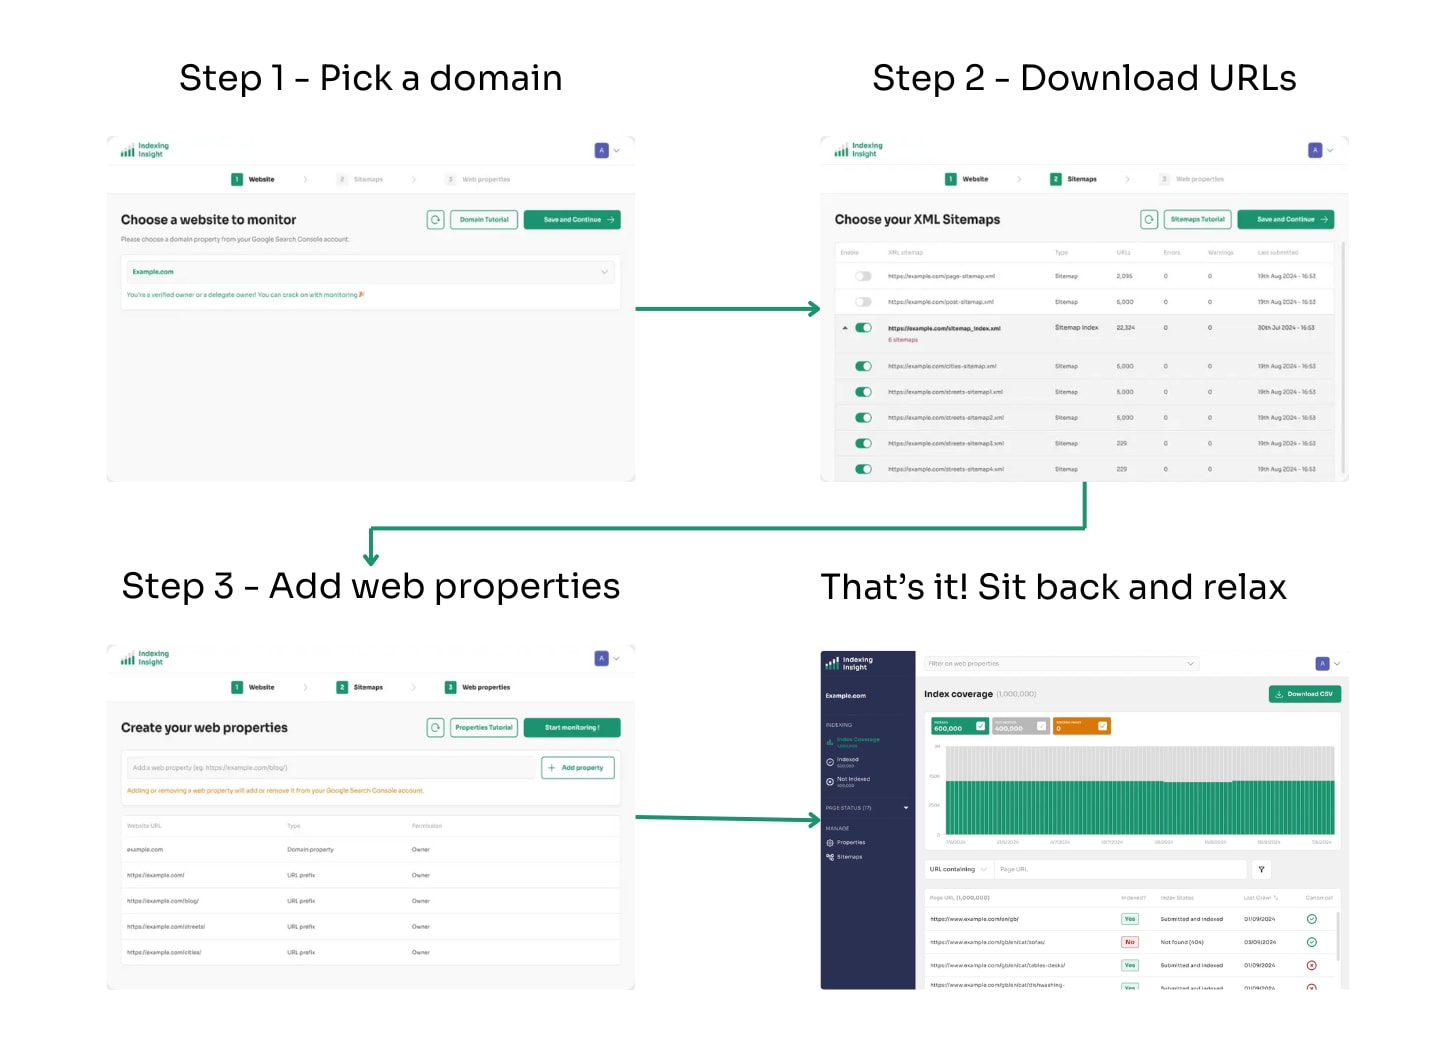Select Web properties step in Step 3 panel
The height and width of the screenshot is (1048, 1456).
[x=478, y=687]
